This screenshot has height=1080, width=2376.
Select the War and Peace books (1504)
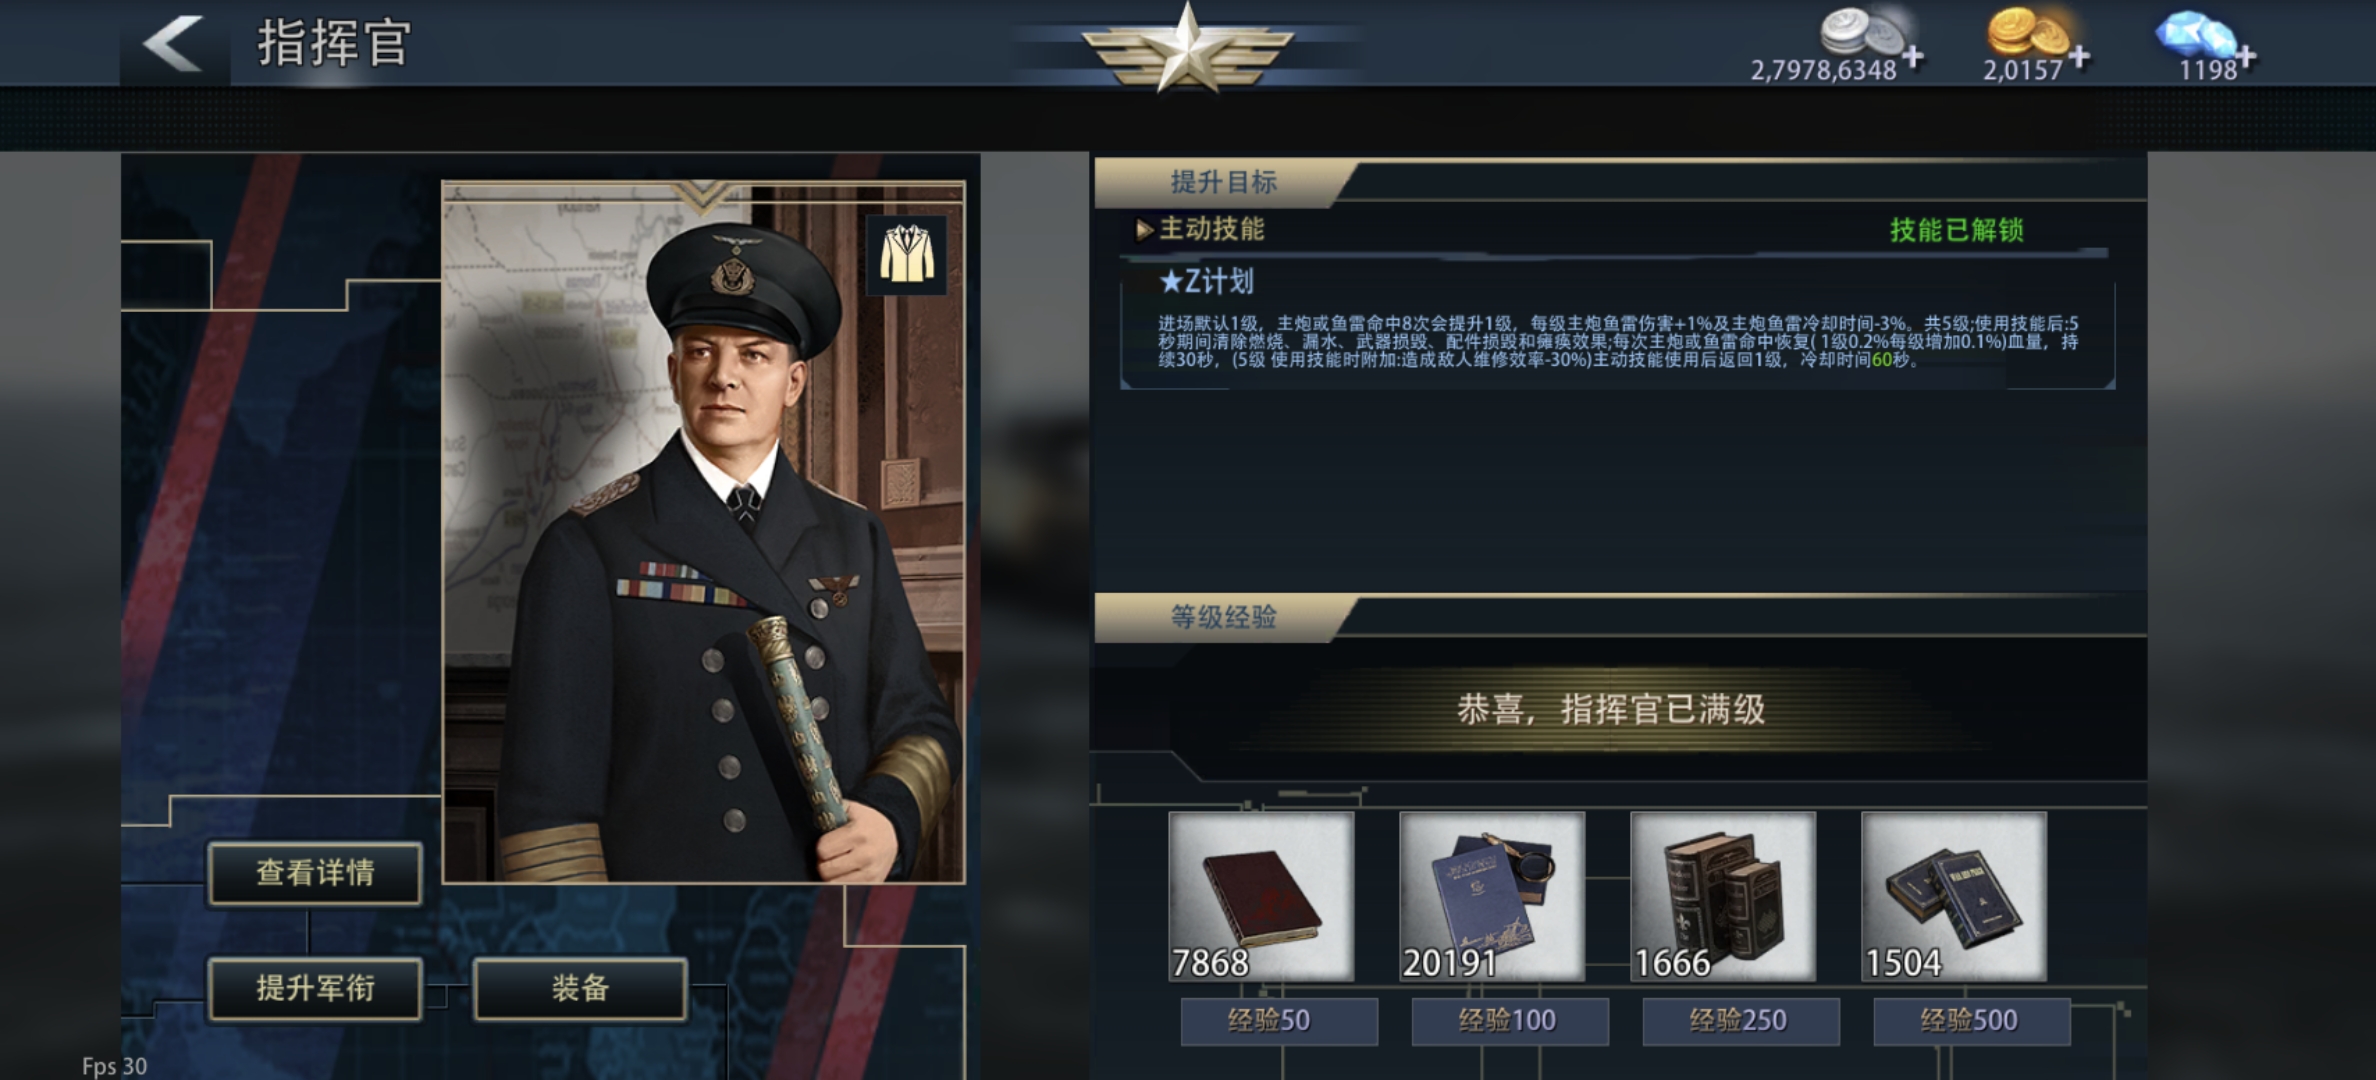pyautogui.click(x=1954, y=896)
